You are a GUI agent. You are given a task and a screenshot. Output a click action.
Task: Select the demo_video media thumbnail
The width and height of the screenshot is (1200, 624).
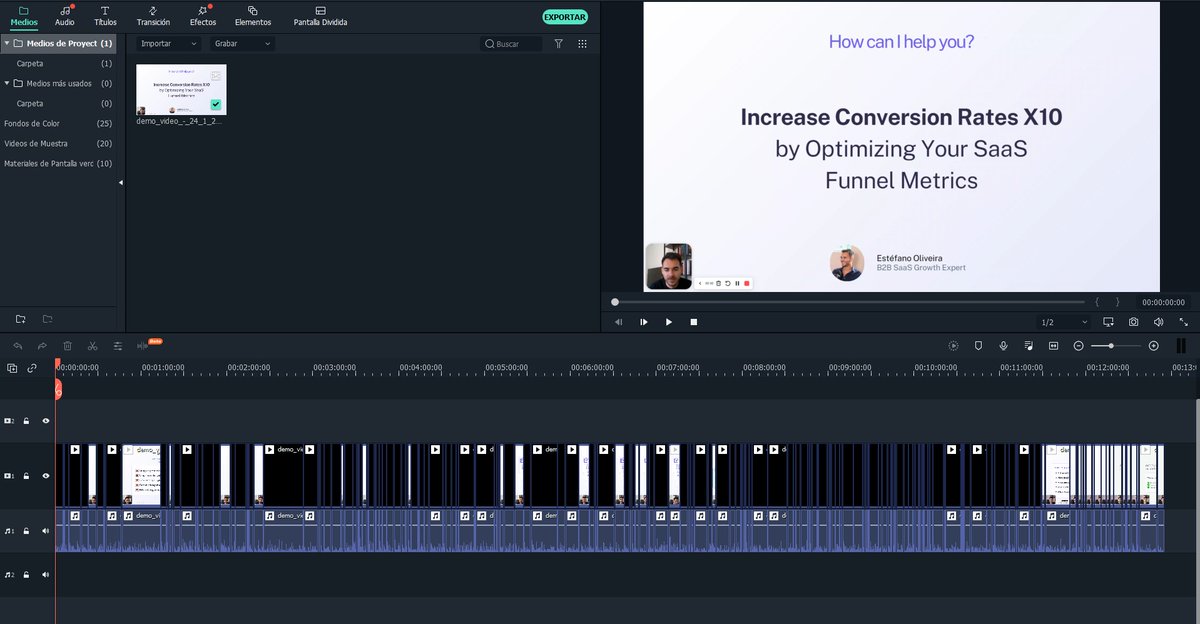tap(181, 90)
